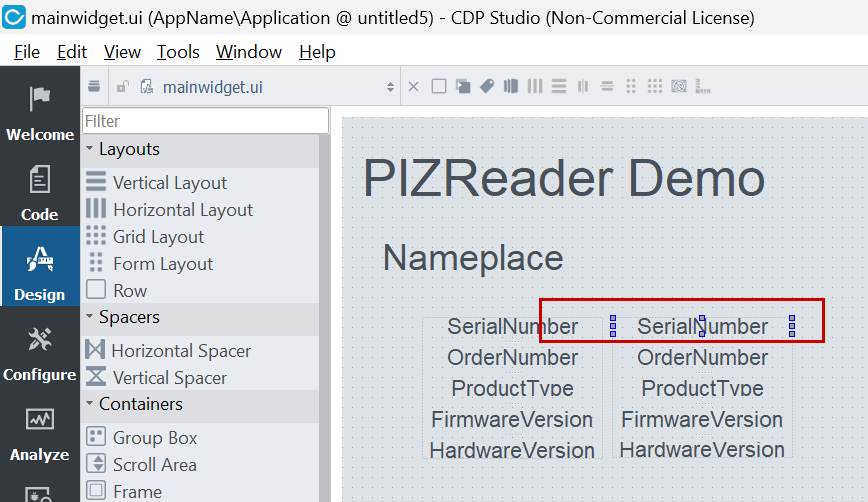Click the sidebar stack icon beside lock

[94, 86]
